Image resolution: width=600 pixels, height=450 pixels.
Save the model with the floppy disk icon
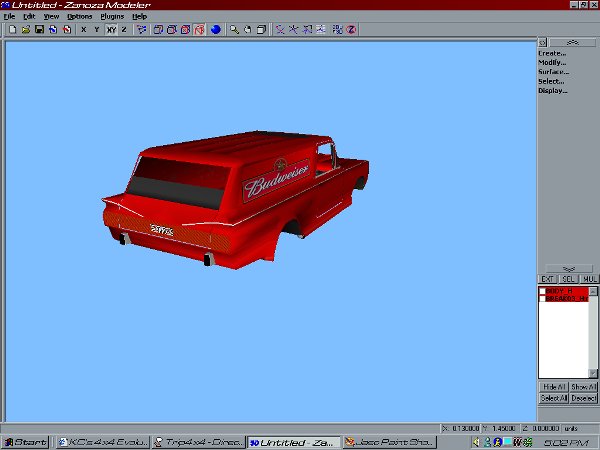tap(39, 29)
